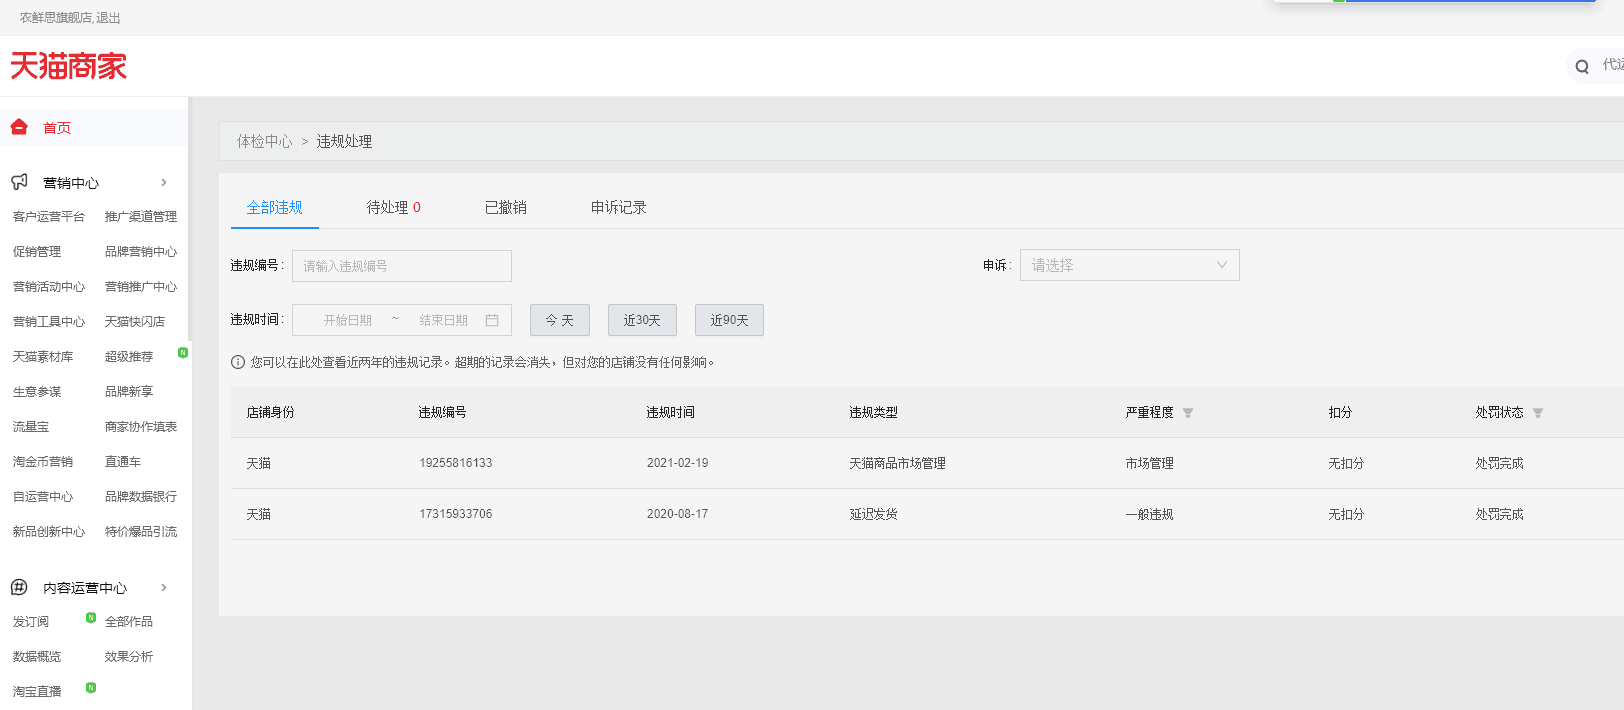
Task: Open 超级推荐 in the sidebar
Action: 129,356
